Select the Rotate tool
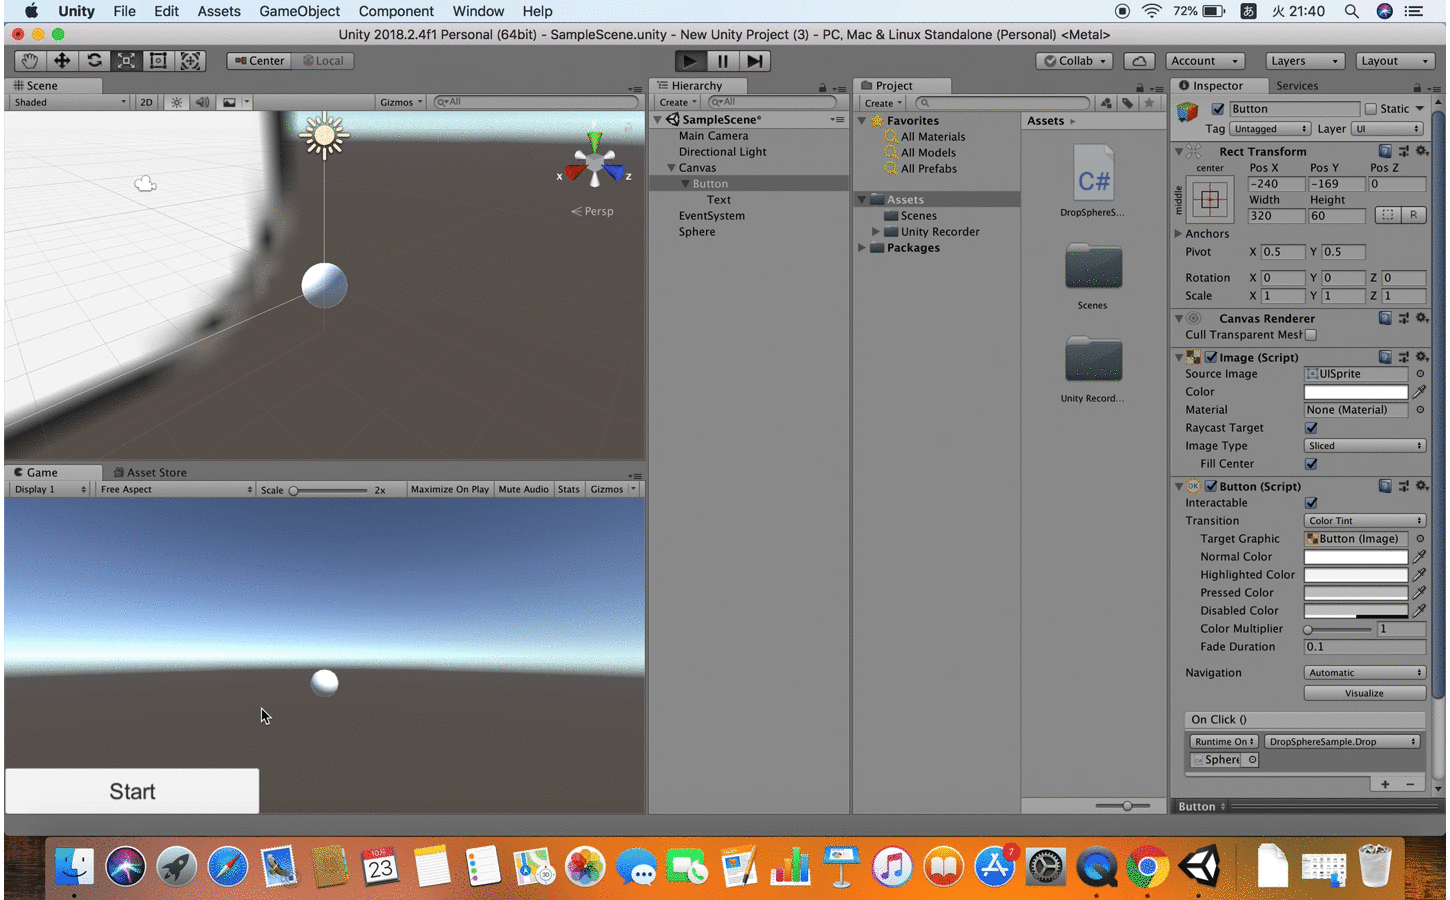The width and height of the screenshot is (1450, 900). [x=94, y=60]
